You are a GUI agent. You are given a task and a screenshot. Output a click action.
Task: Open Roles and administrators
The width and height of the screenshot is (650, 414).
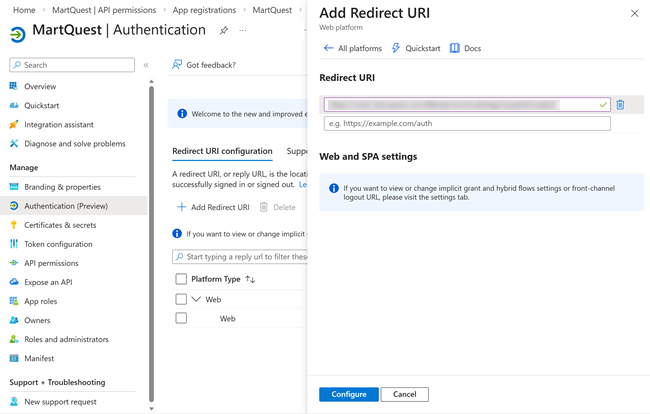pyautogui.click(x=66, y=339)
